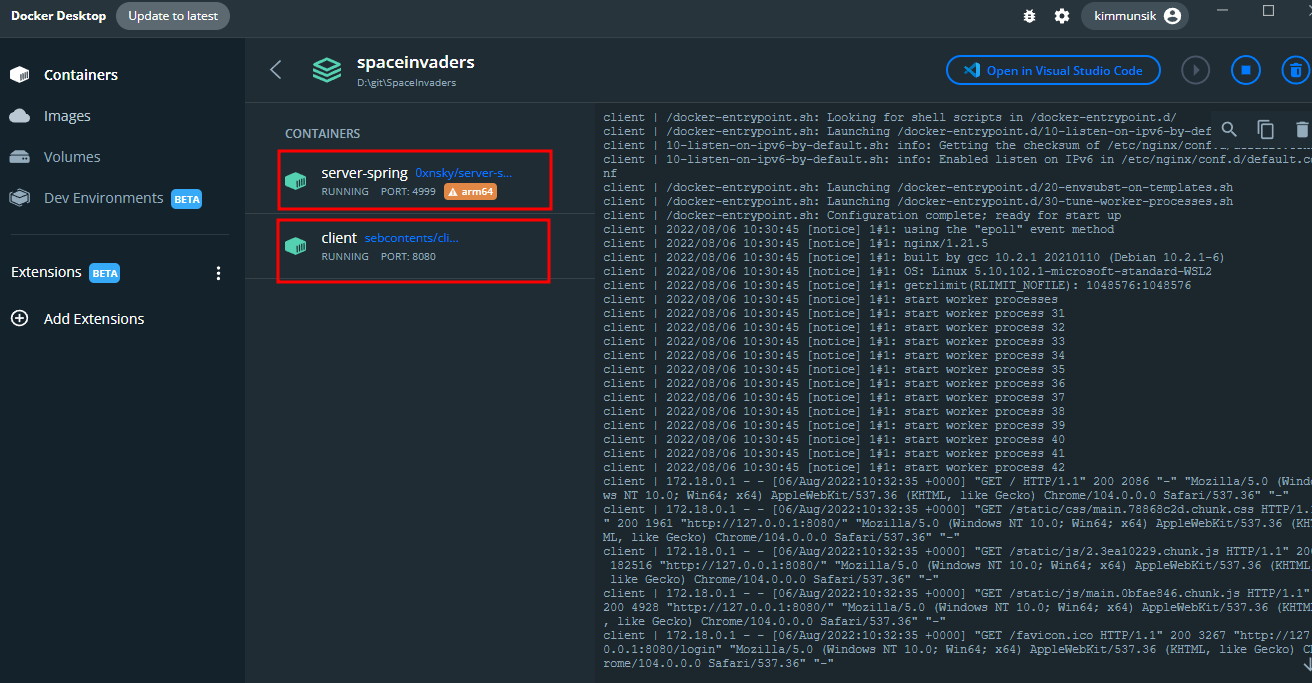
Task: Click the Add Extensions plus icon
Action: [19, 319]
